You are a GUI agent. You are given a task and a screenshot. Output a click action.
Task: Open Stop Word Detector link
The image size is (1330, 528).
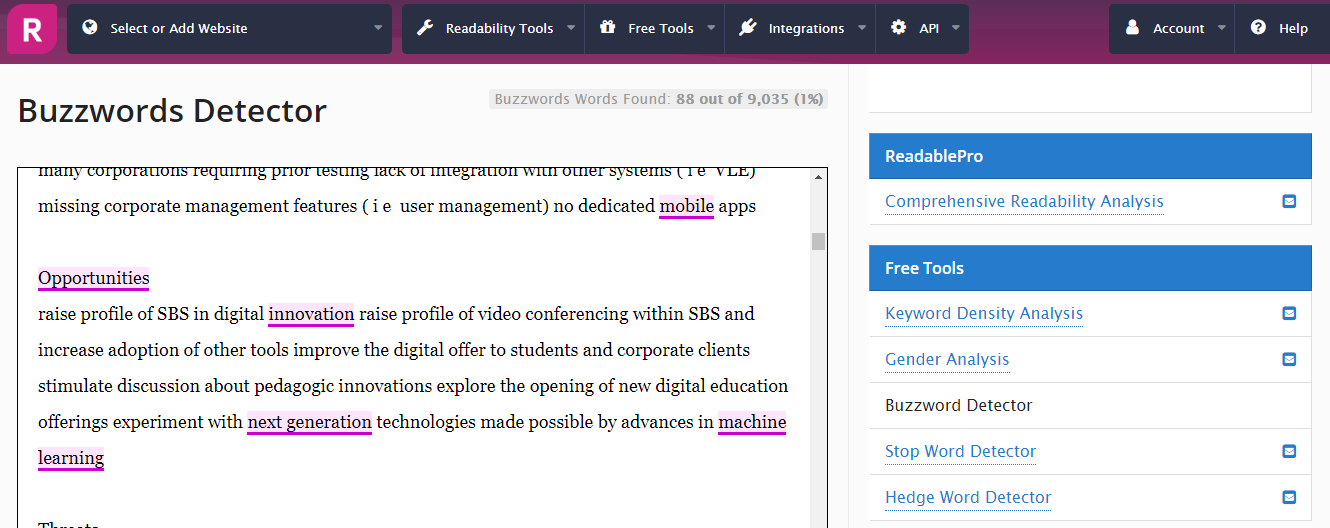click(960, 452)
